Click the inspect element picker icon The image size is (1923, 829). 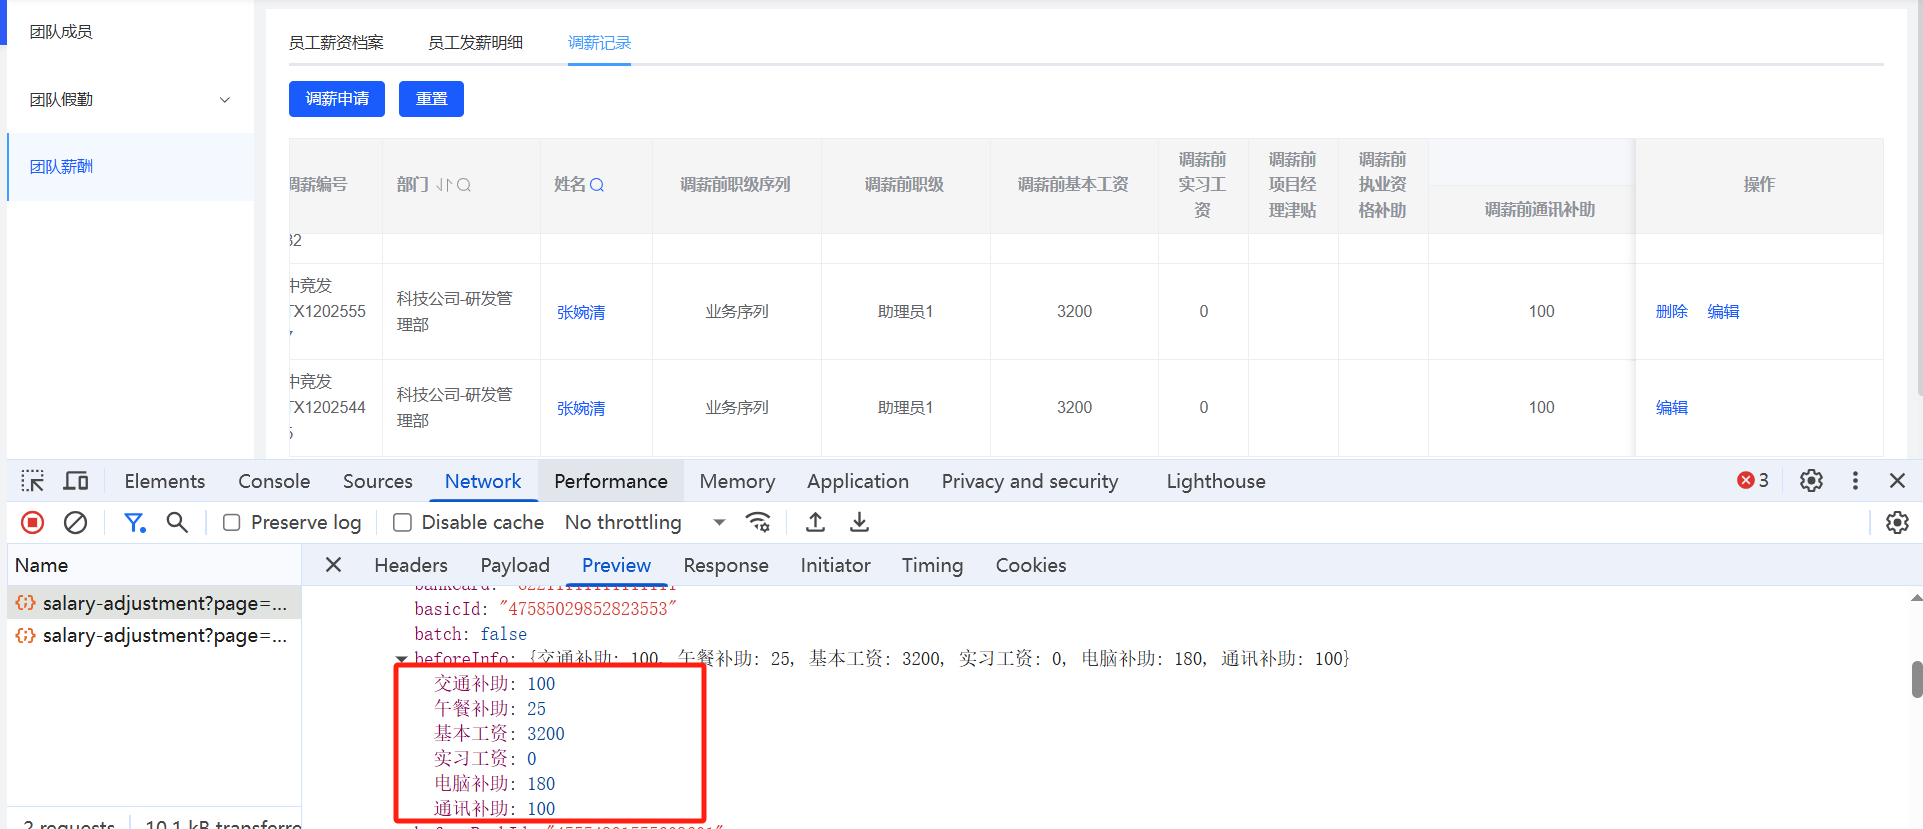coord(32,481)
